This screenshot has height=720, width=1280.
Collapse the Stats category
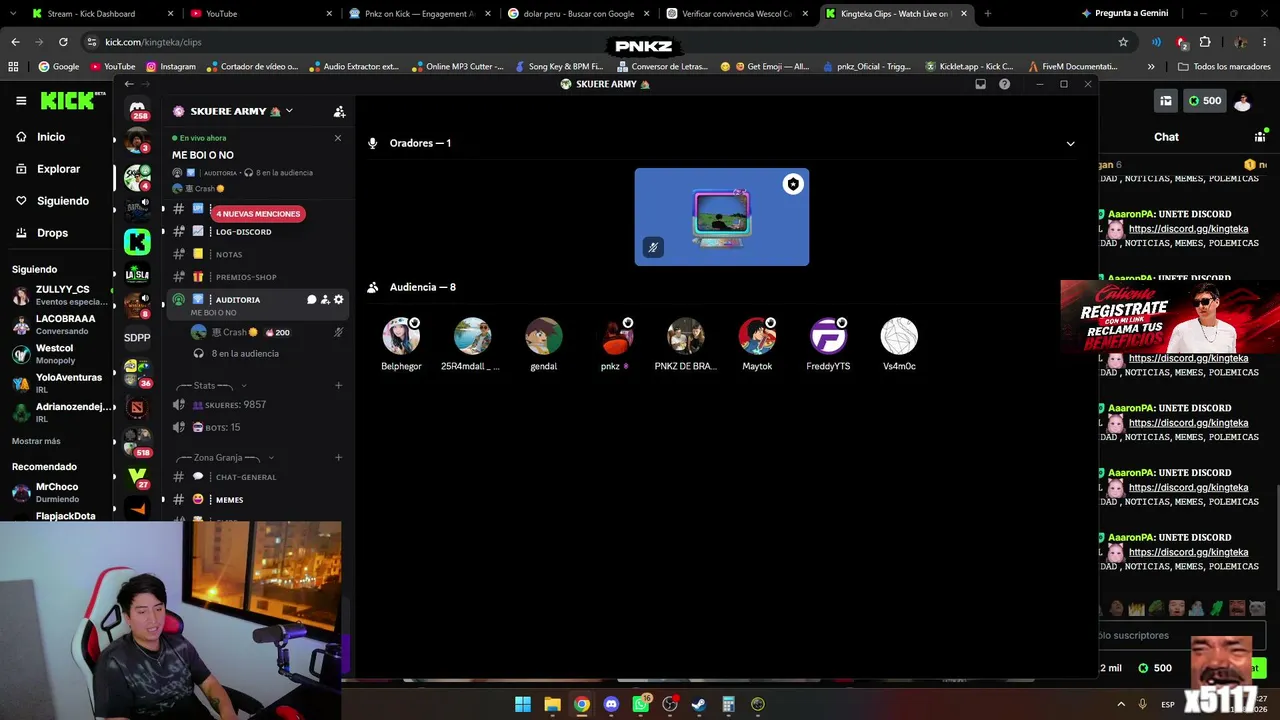click(x=210, y=385)
